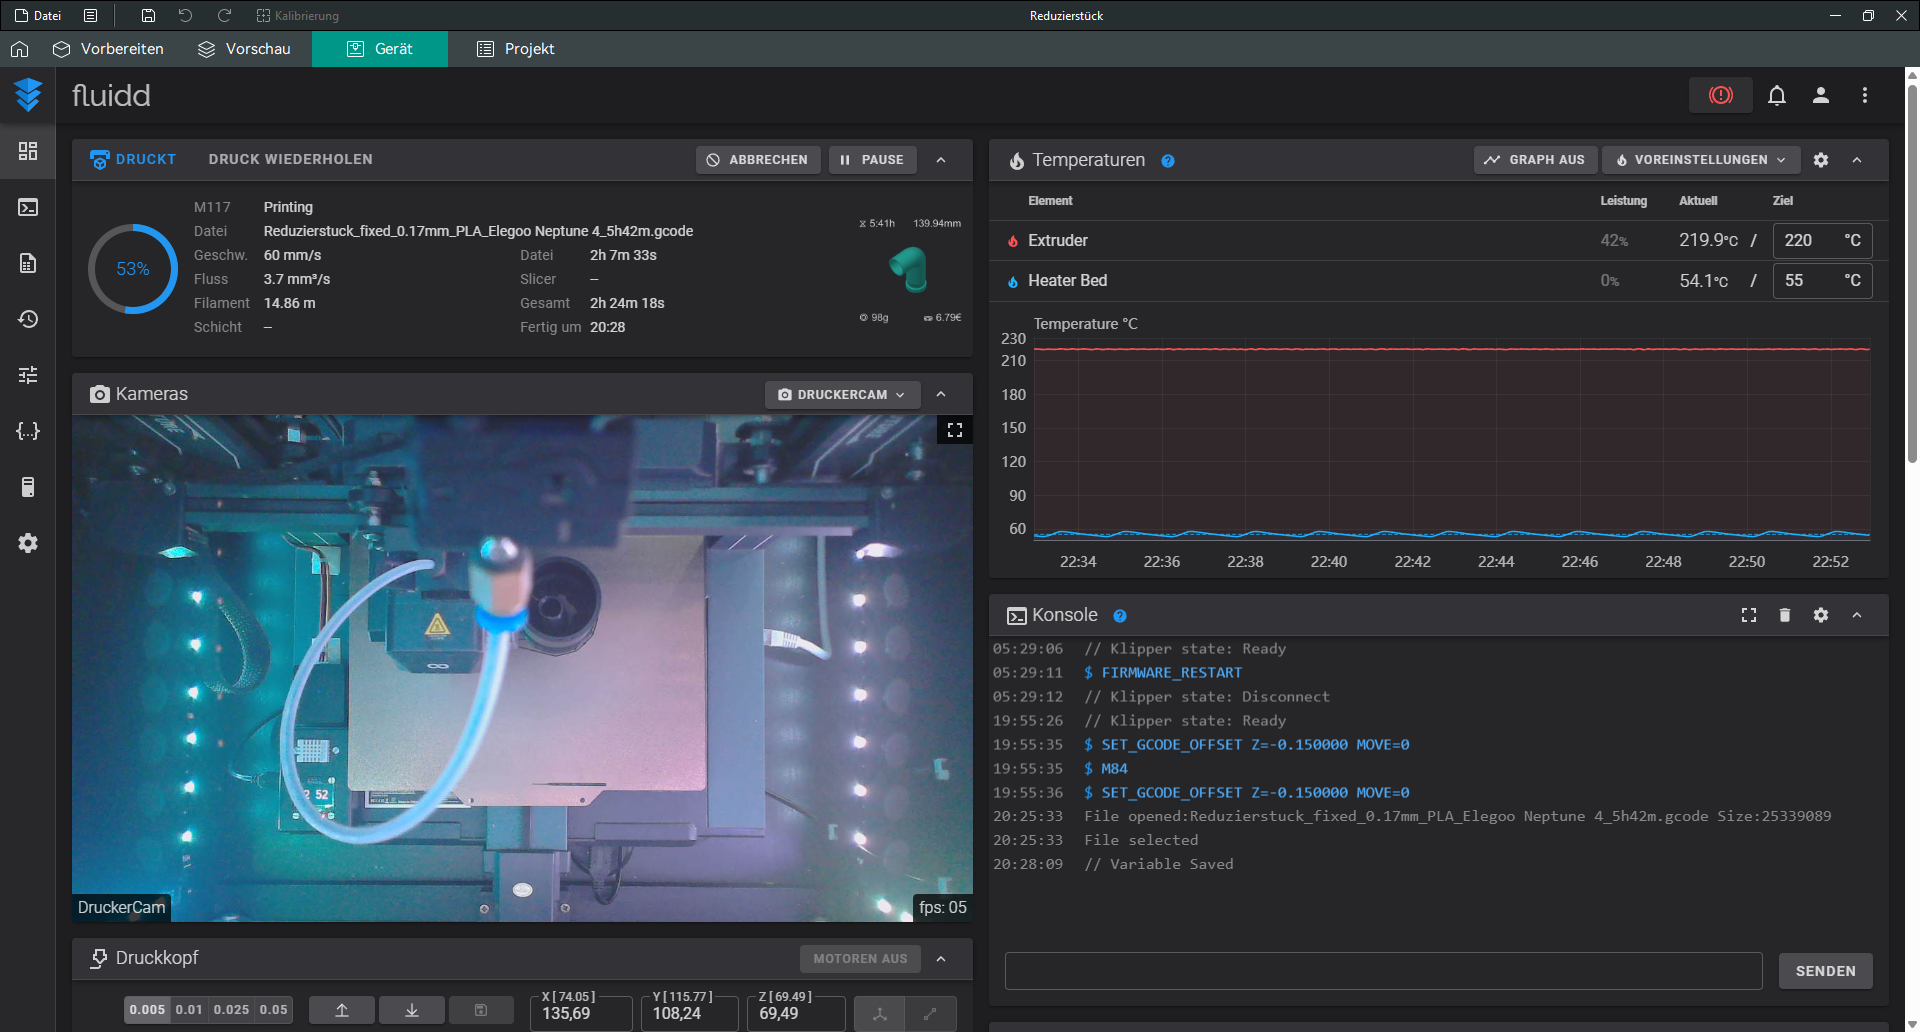The image size is (1920, 1032).
Task: Collapse the Temperaturen panel
Action: (x=1857, y=160)
